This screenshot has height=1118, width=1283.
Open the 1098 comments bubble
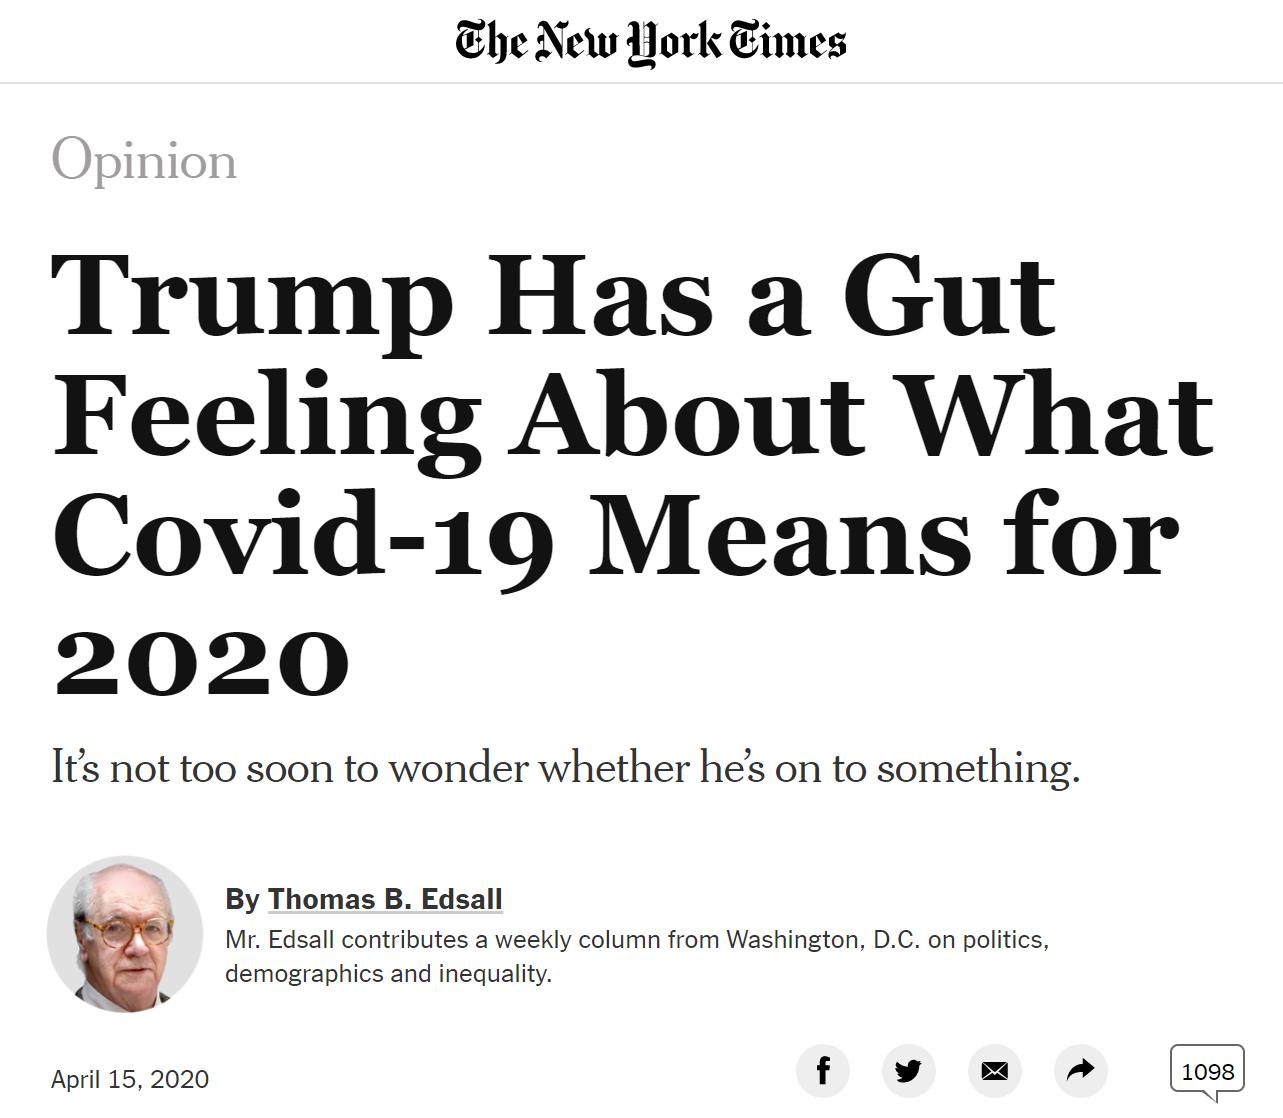(1207, 1072)
